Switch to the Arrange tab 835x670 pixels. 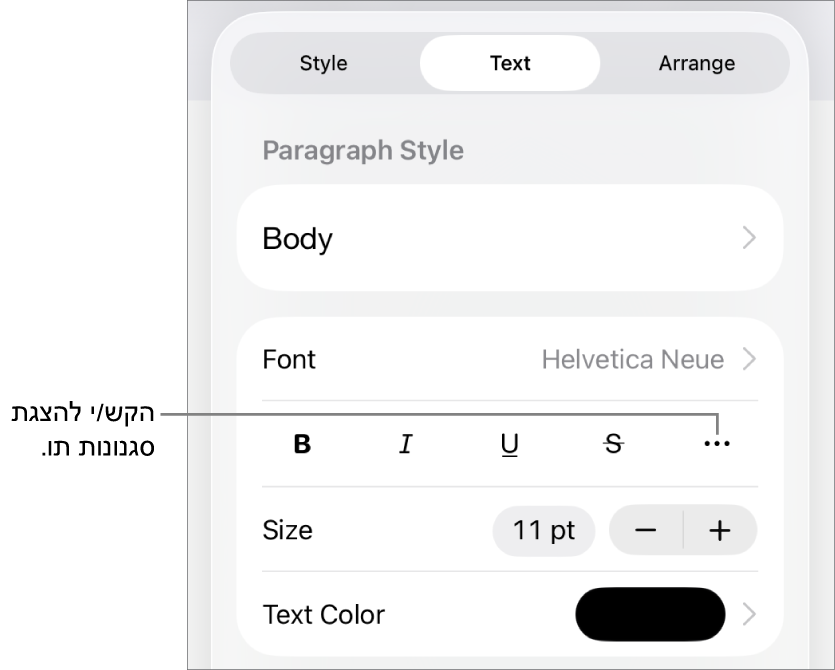point(697,63)
